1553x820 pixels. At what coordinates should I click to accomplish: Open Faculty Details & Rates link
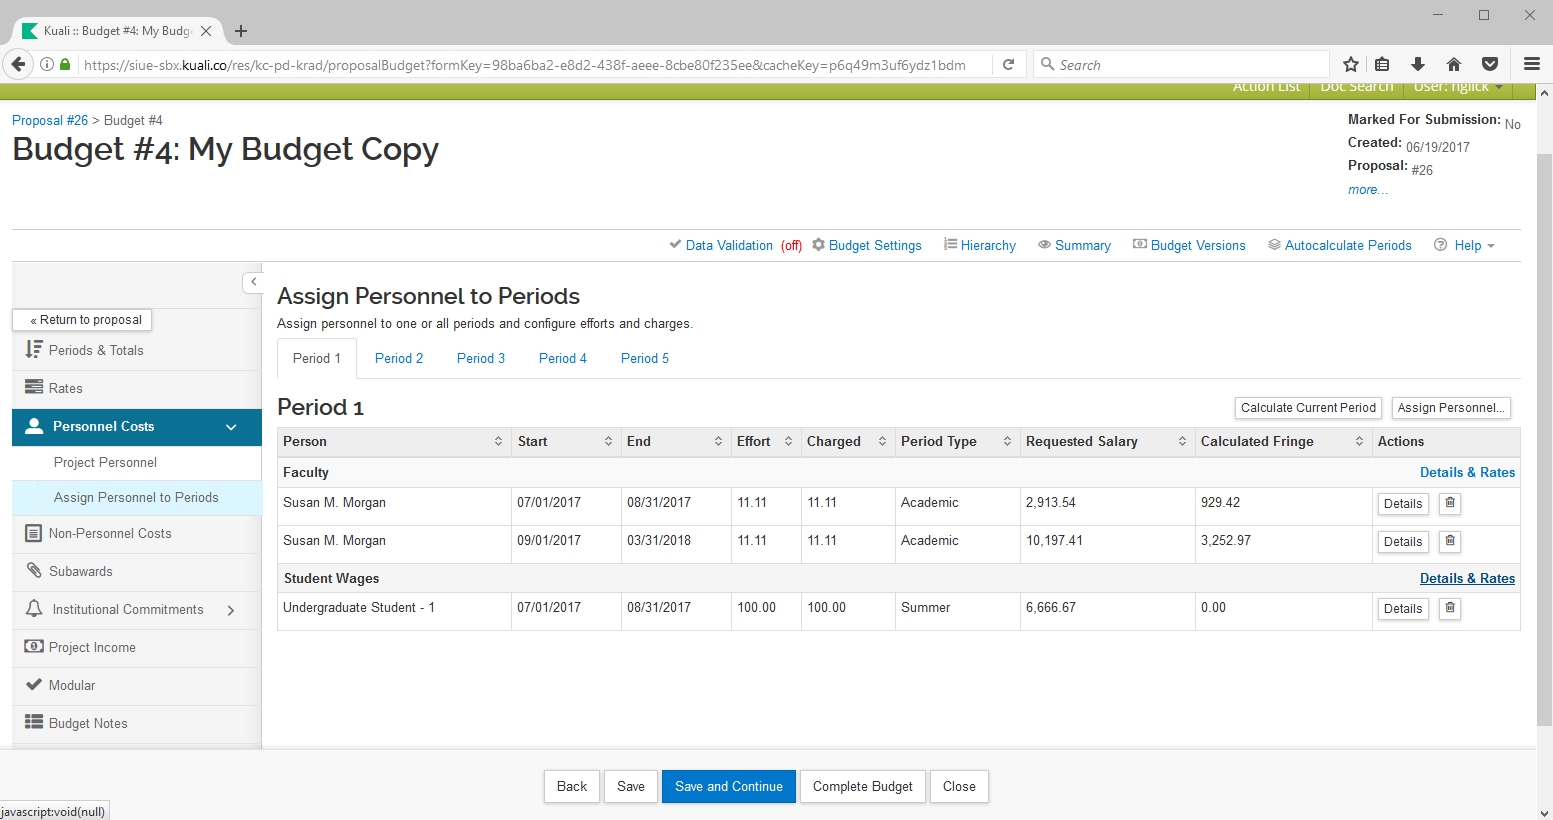1467,473
